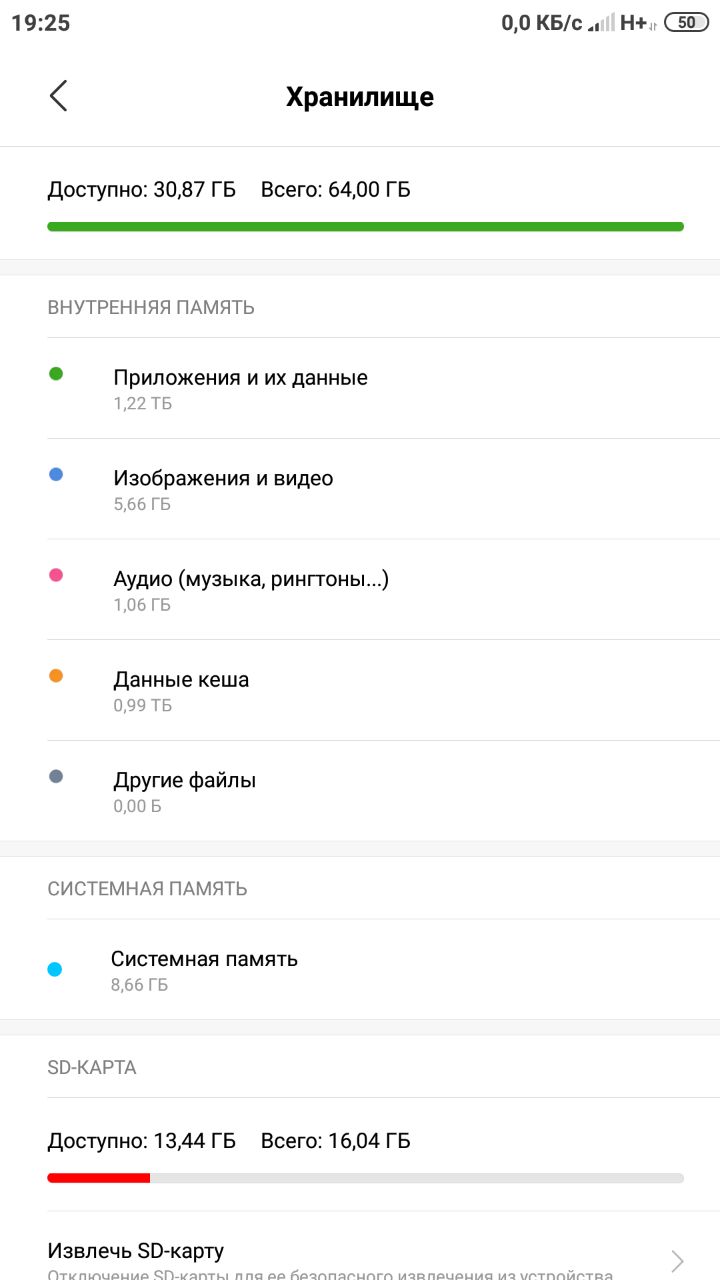Open the chevron next to Извлечь SD-карту
This screenshot has height=1280, width=720.
678,1260
